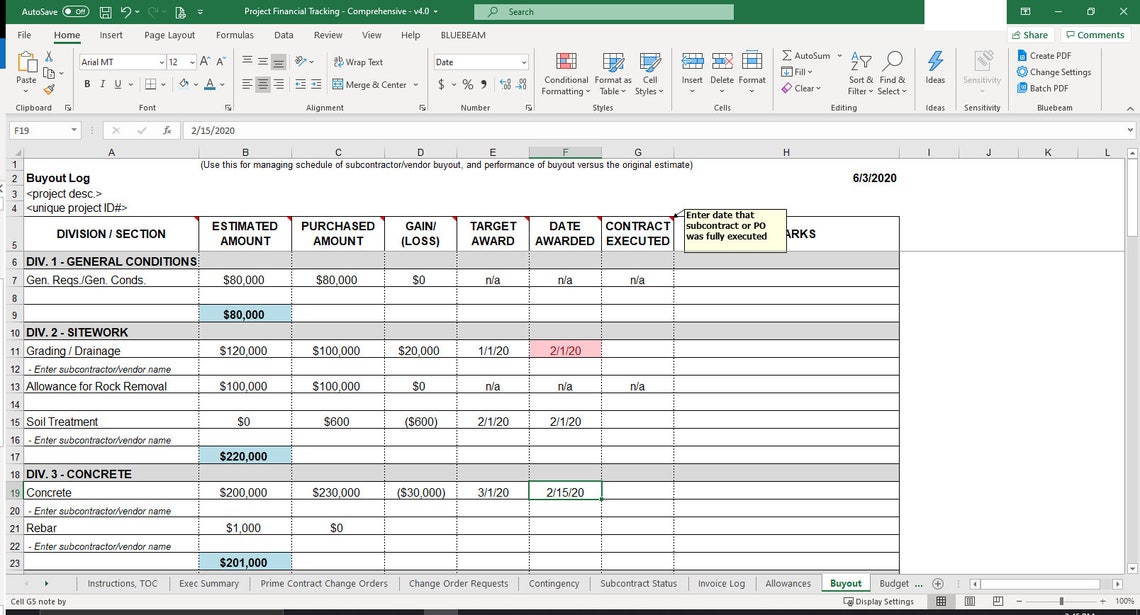This screenshot has width=1140, height=615.
Task: Open Sort & Filter options
Action: [x=860, y=72]
